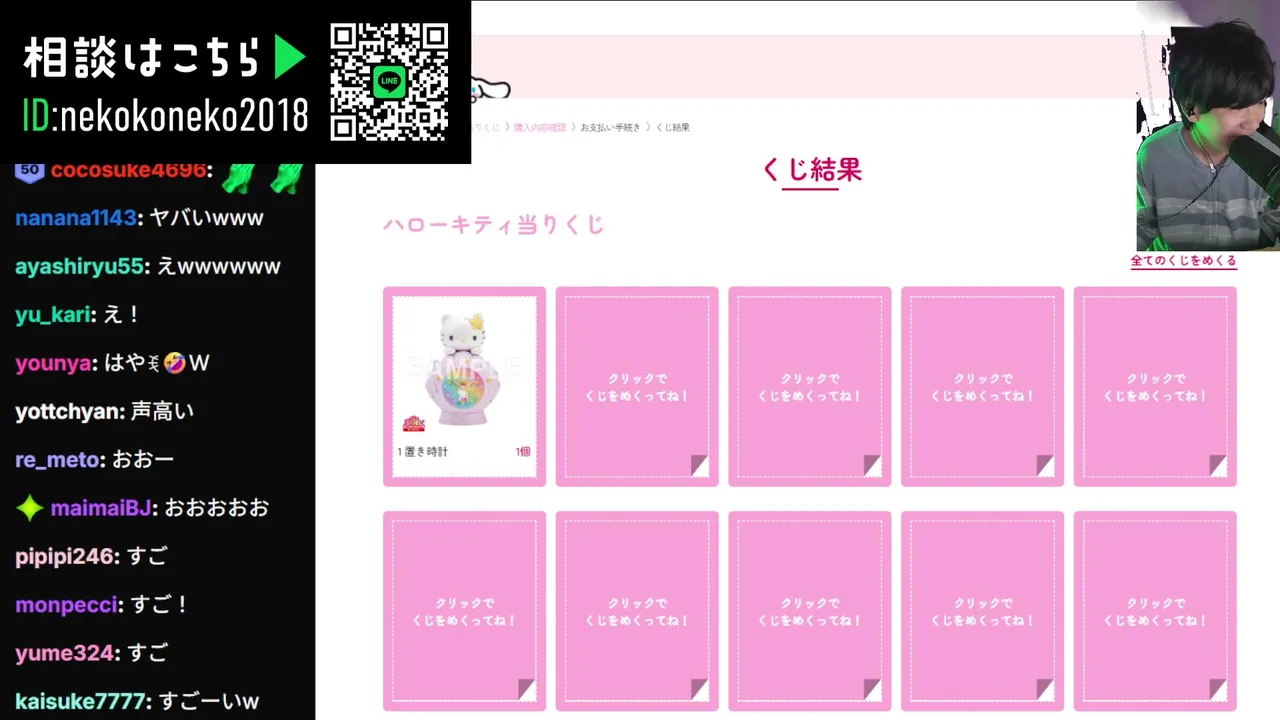Click chat username nanana1143

(x=76, y=218)
